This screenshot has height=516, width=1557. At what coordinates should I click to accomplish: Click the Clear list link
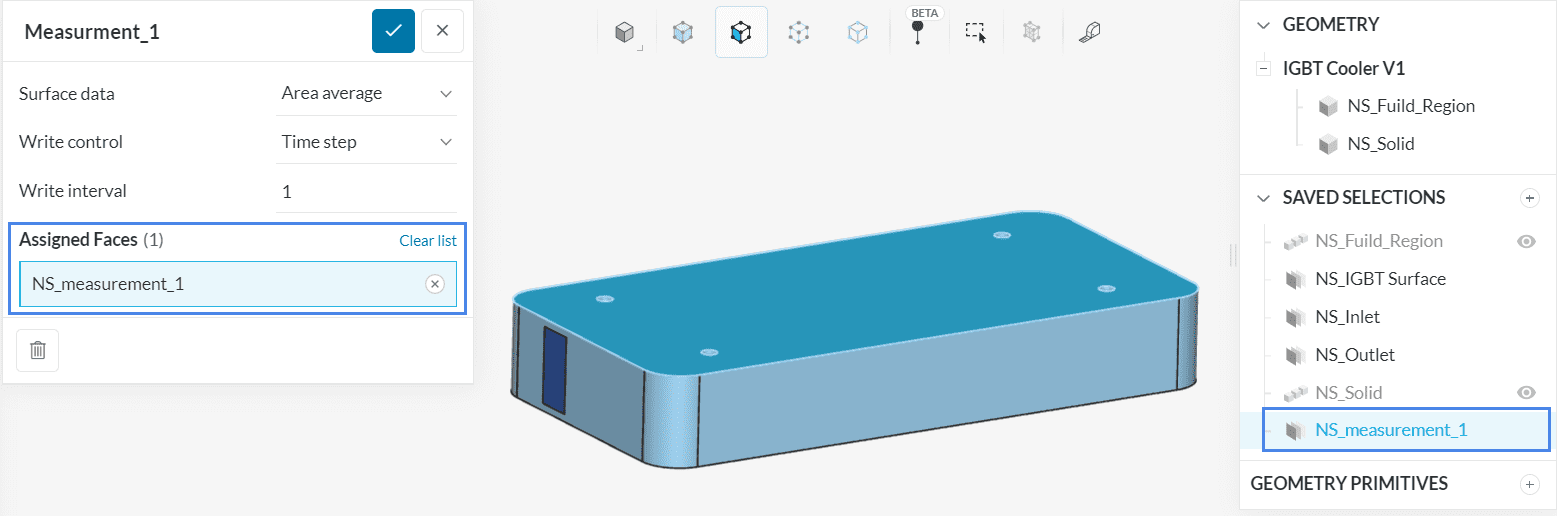pyautogui.click(x=428, y=241)
